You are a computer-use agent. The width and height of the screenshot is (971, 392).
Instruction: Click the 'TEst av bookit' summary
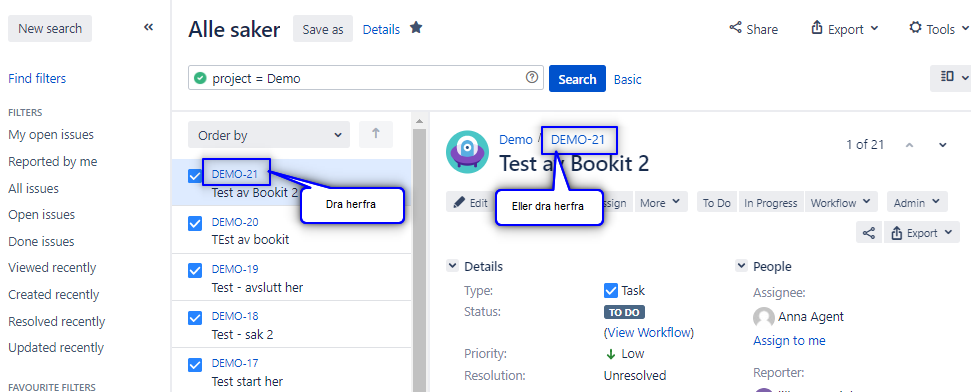pyautogui.click(x=250, y=239)
